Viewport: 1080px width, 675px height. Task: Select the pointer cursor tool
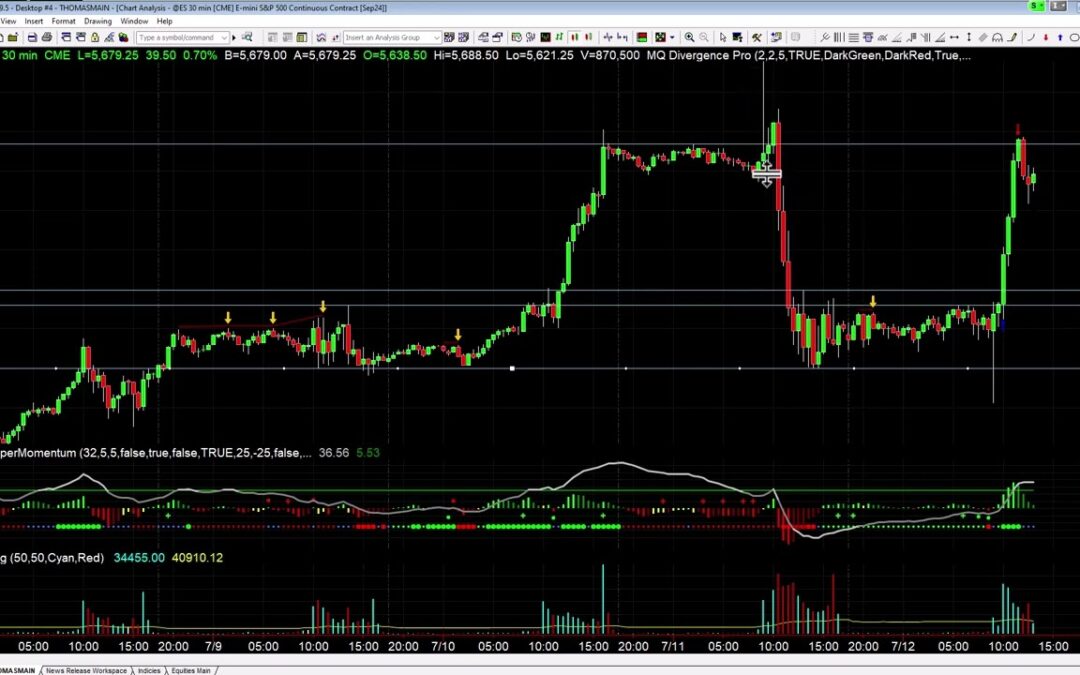[x=723, y=37]
